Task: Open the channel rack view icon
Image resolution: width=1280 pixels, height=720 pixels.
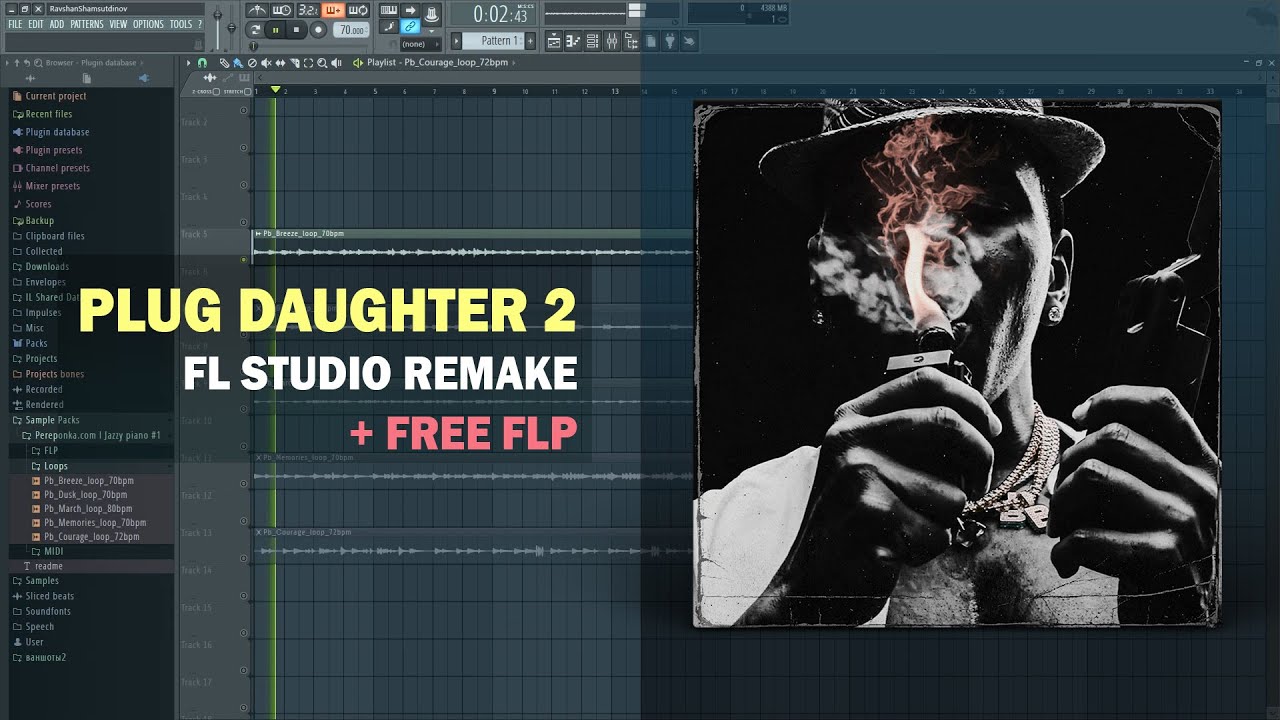Action: pos(592,41)
